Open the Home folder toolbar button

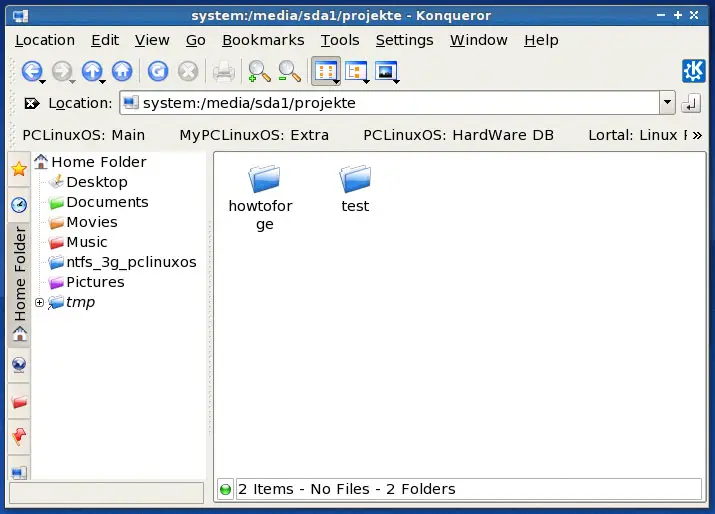[122, 71]
